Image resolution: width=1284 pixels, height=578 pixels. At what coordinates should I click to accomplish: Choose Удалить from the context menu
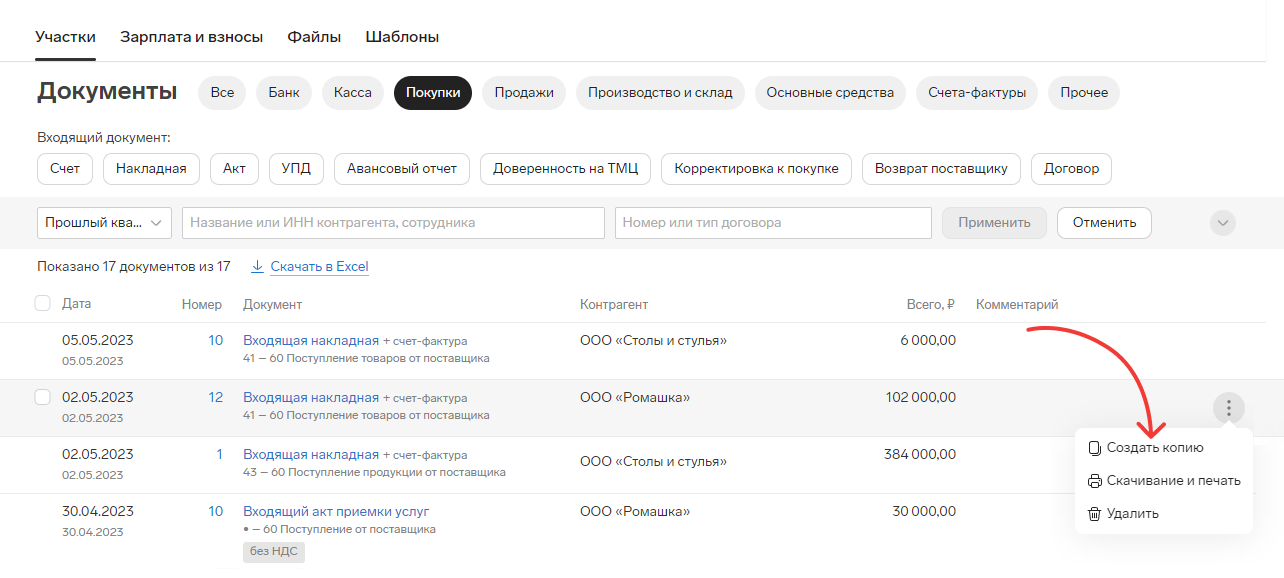(1133, 514)
